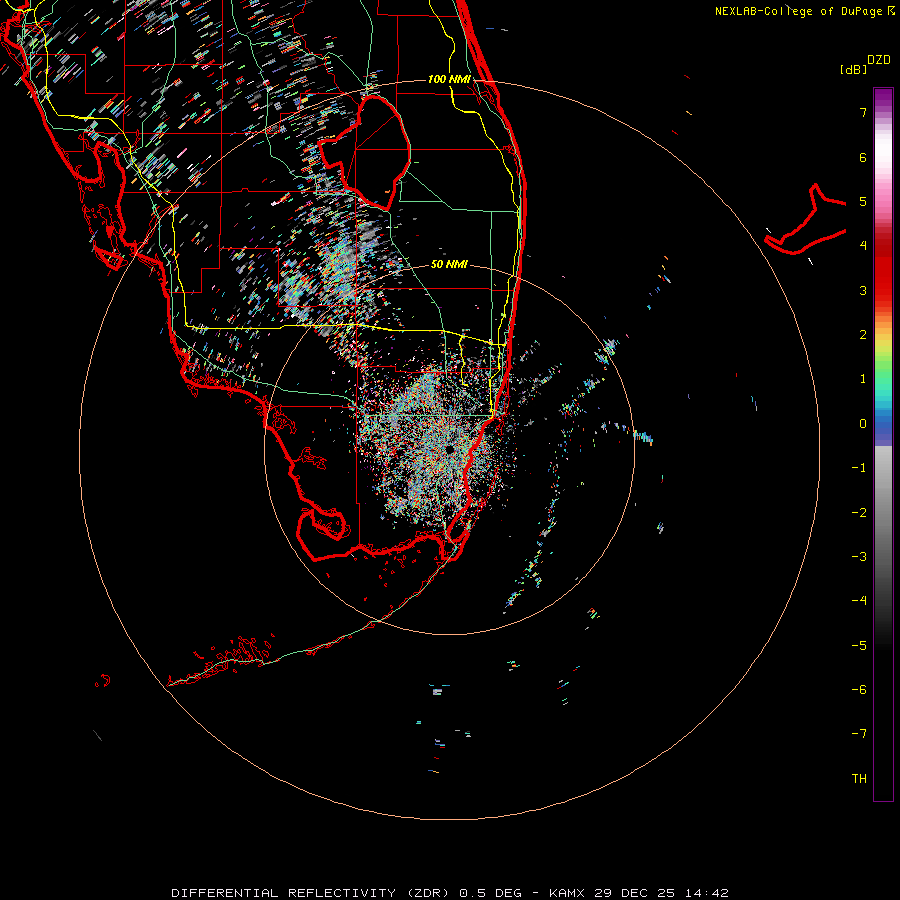Screen dimensions: 900x900
Task: Select the -3 value on the color scale
Action: 859,557
